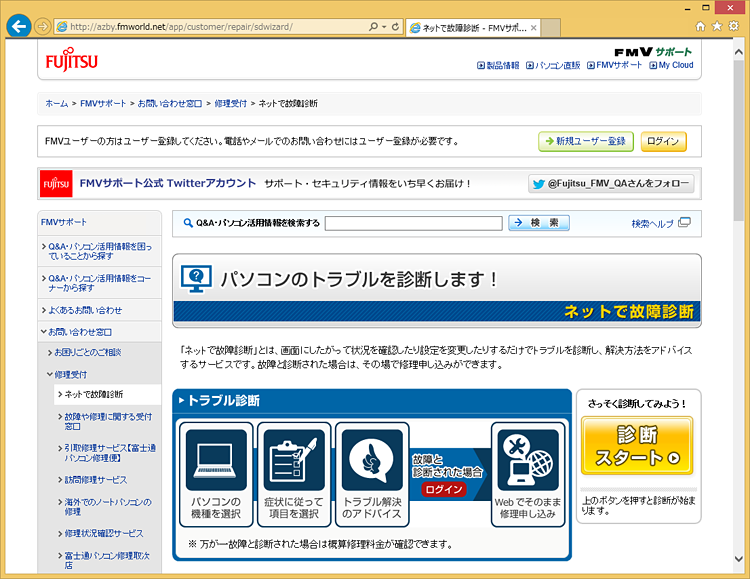Click the Web修理申し込み globe icon
This screenshot has height=579, width=750.
(x=528, y=460)
